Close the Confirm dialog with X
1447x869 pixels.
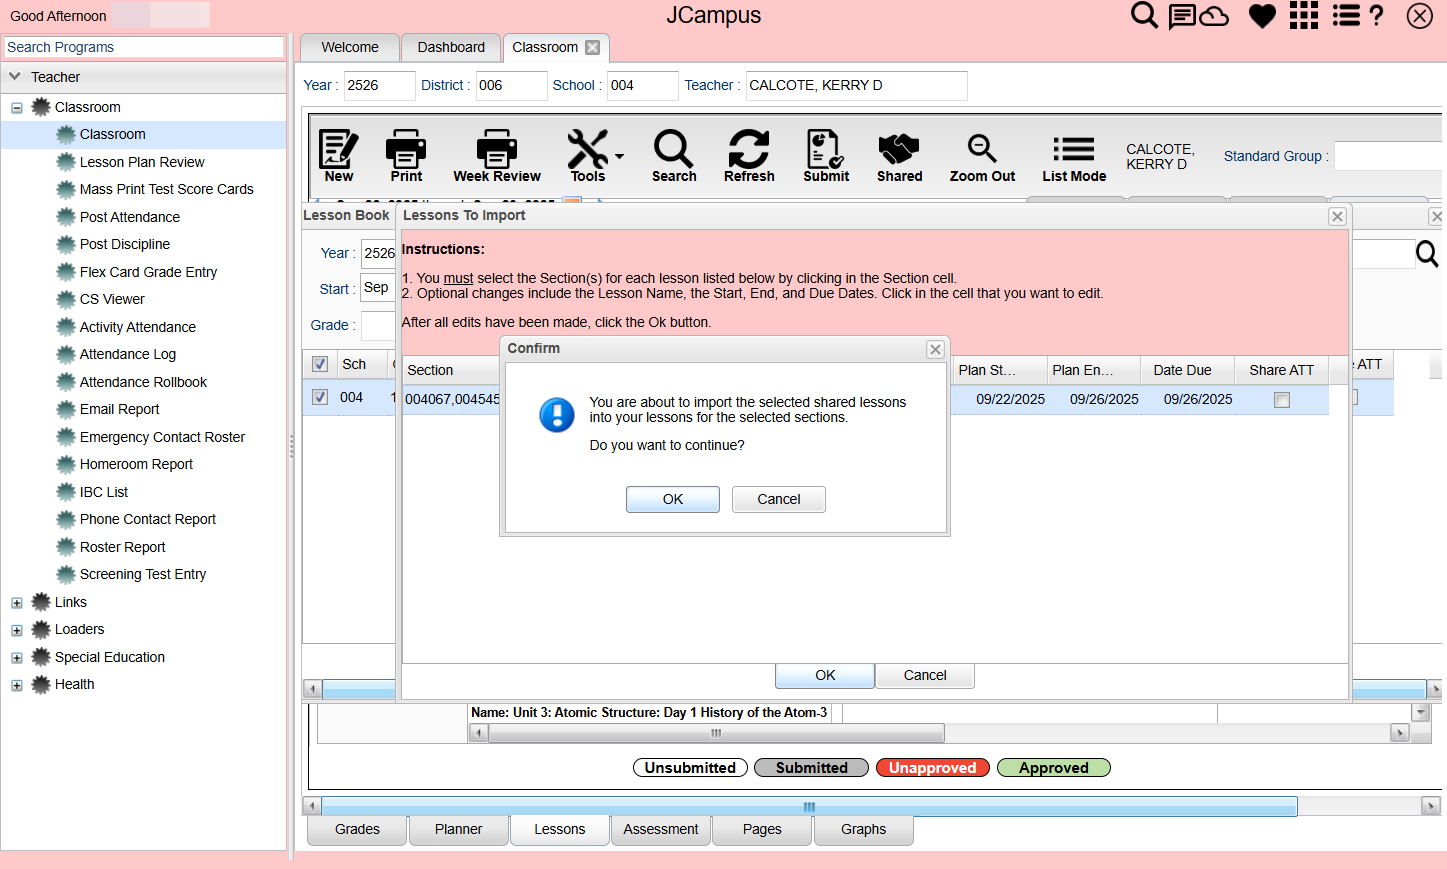coord(935,349)
